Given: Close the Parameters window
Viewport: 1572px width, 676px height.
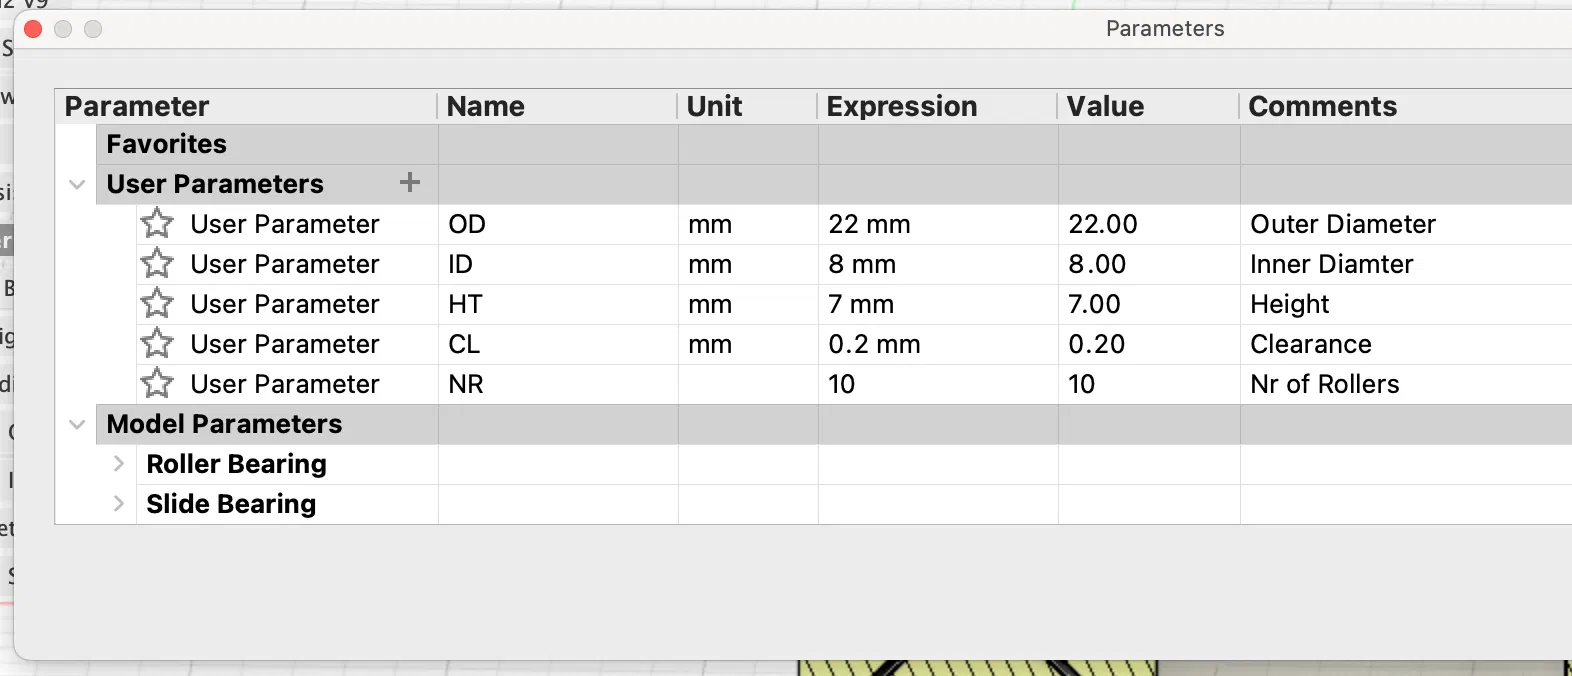Looking at the screenshot, I should point(33,29).
